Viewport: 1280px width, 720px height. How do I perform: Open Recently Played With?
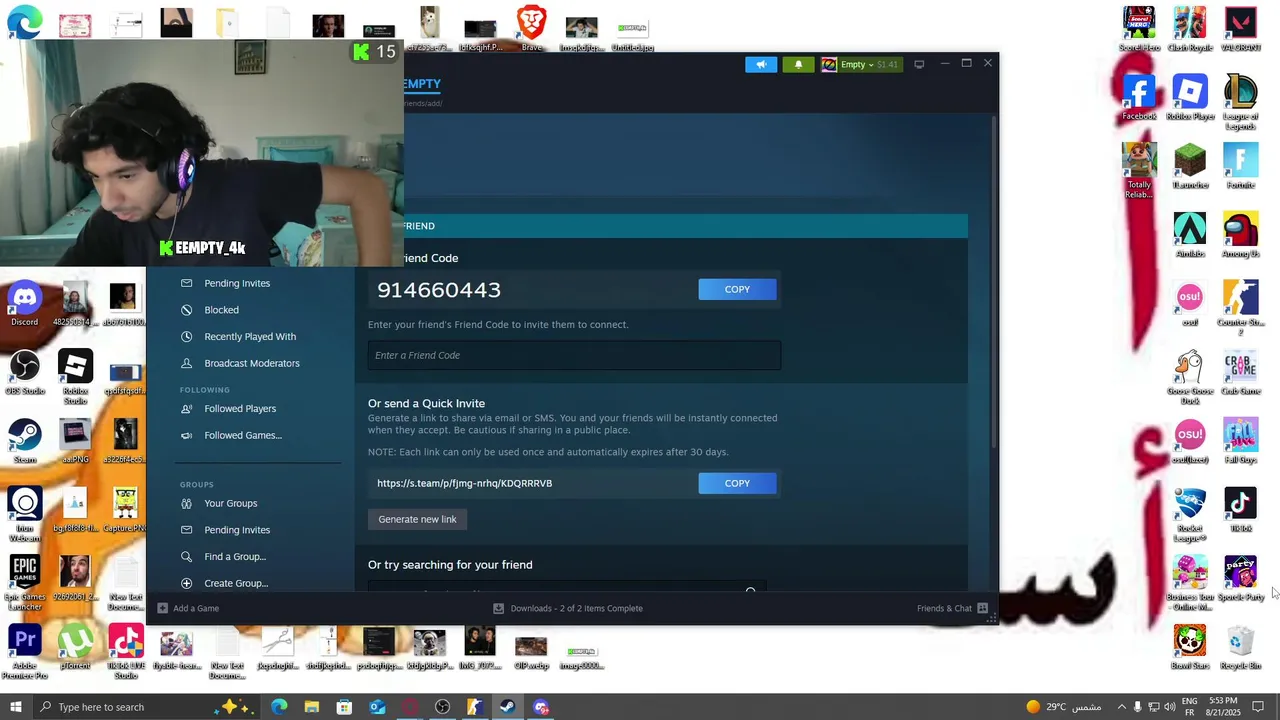(x=250, y=337)
